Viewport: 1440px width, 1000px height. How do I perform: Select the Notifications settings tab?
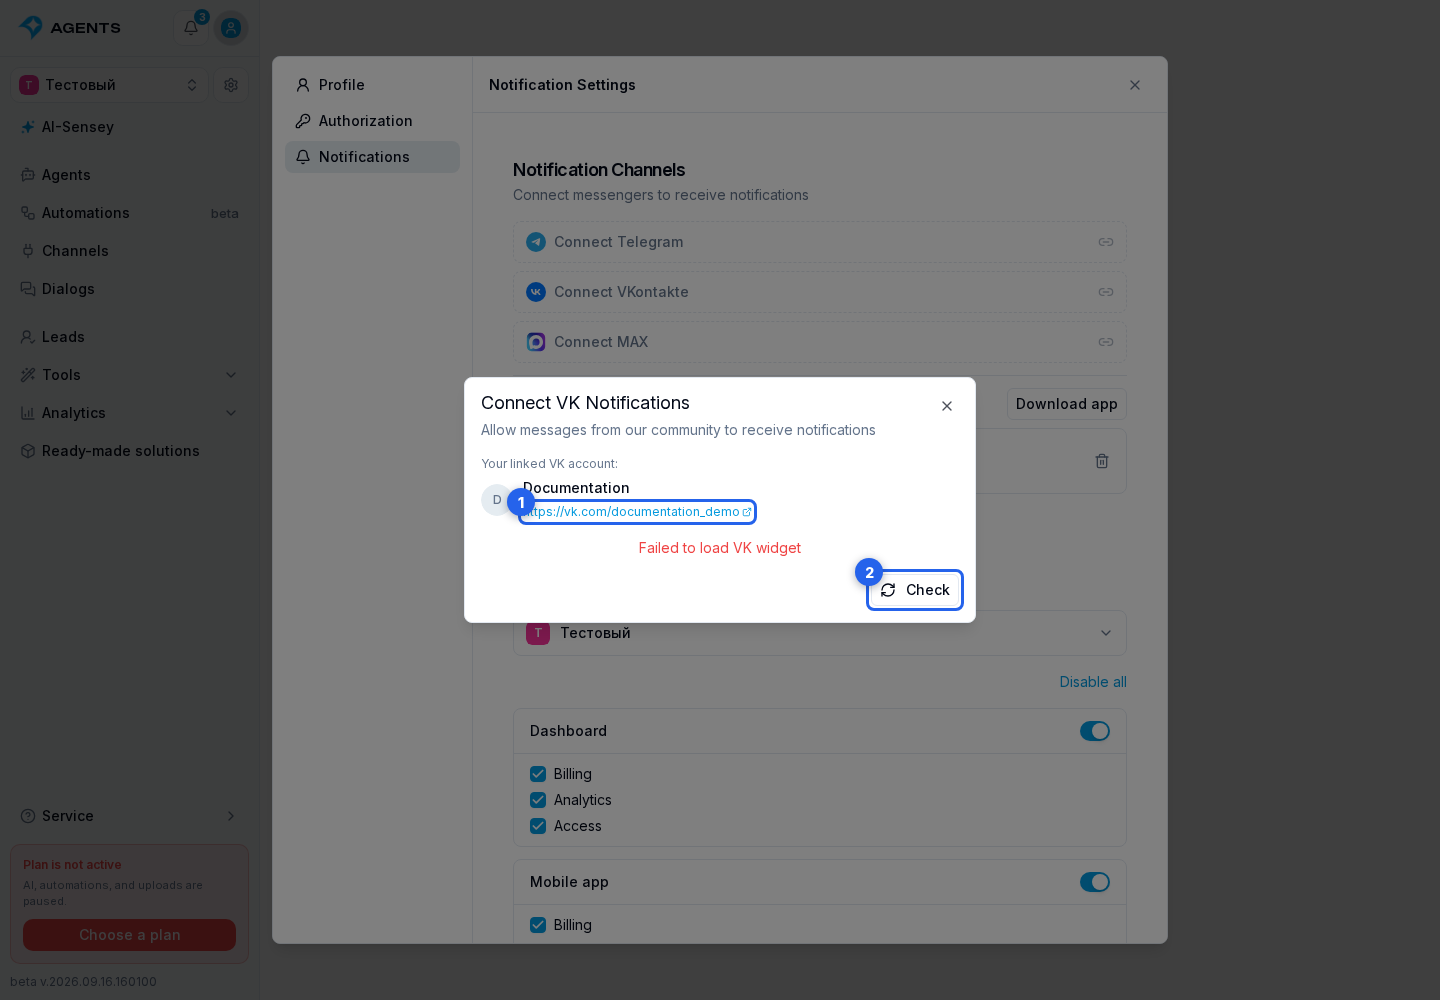(372, 157)
